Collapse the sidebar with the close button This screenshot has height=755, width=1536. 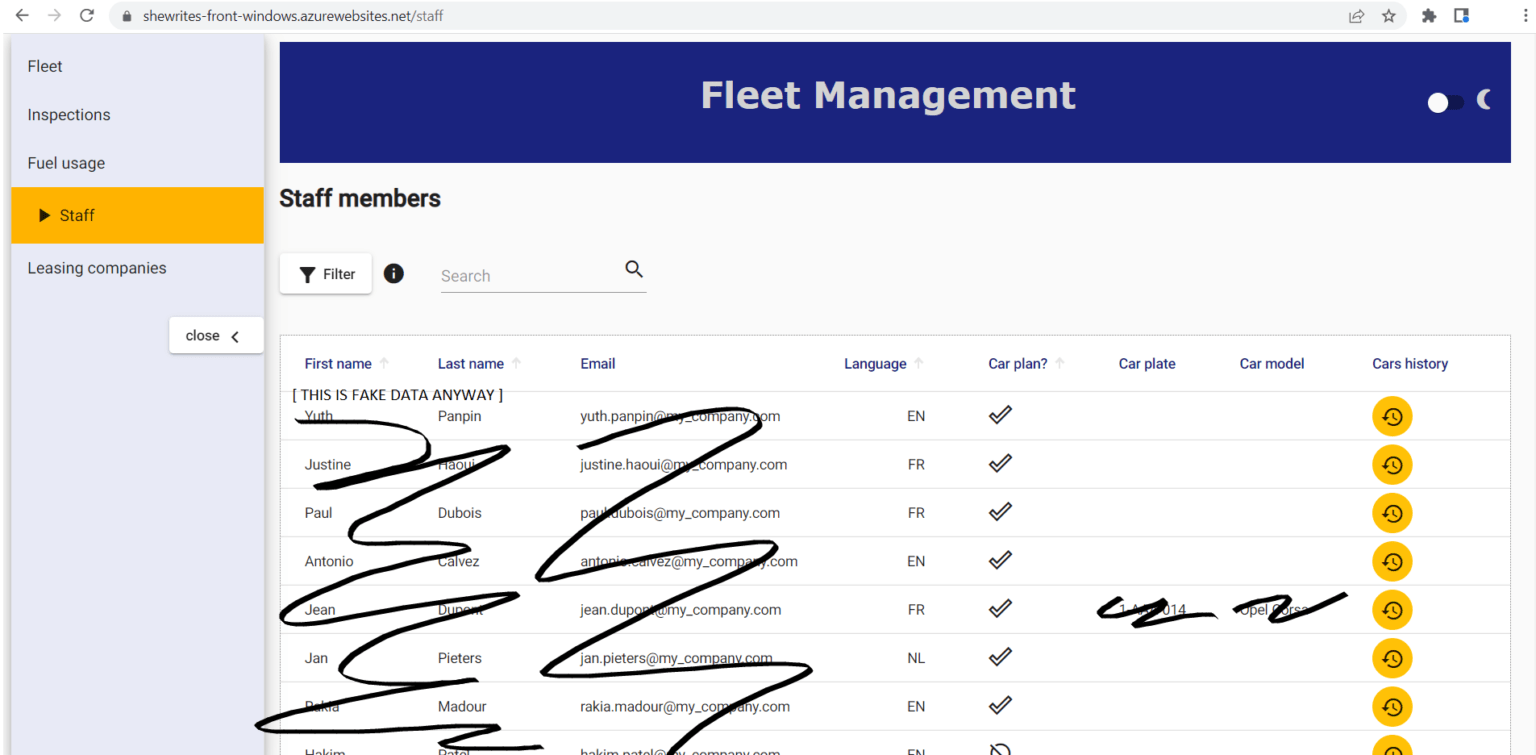tap(216, 335)
